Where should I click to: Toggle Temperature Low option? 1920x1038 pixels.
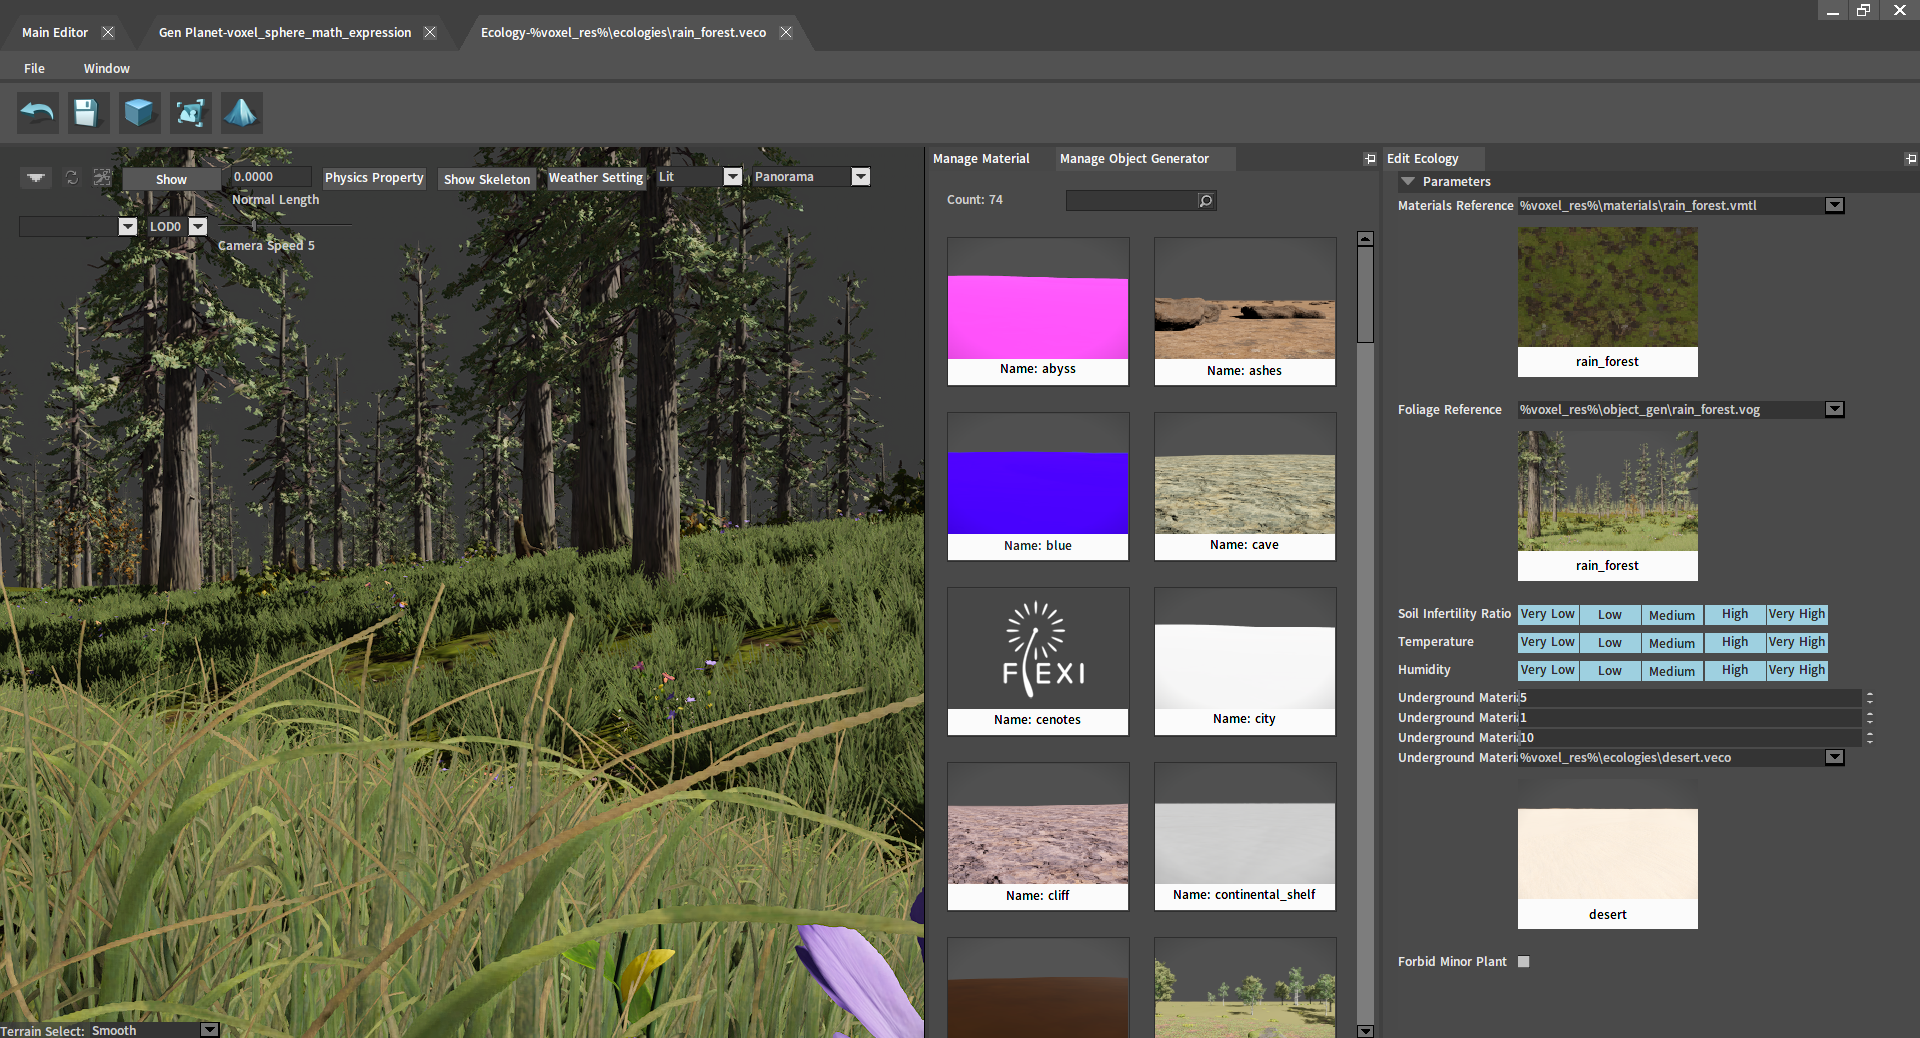coord(1610,642)
